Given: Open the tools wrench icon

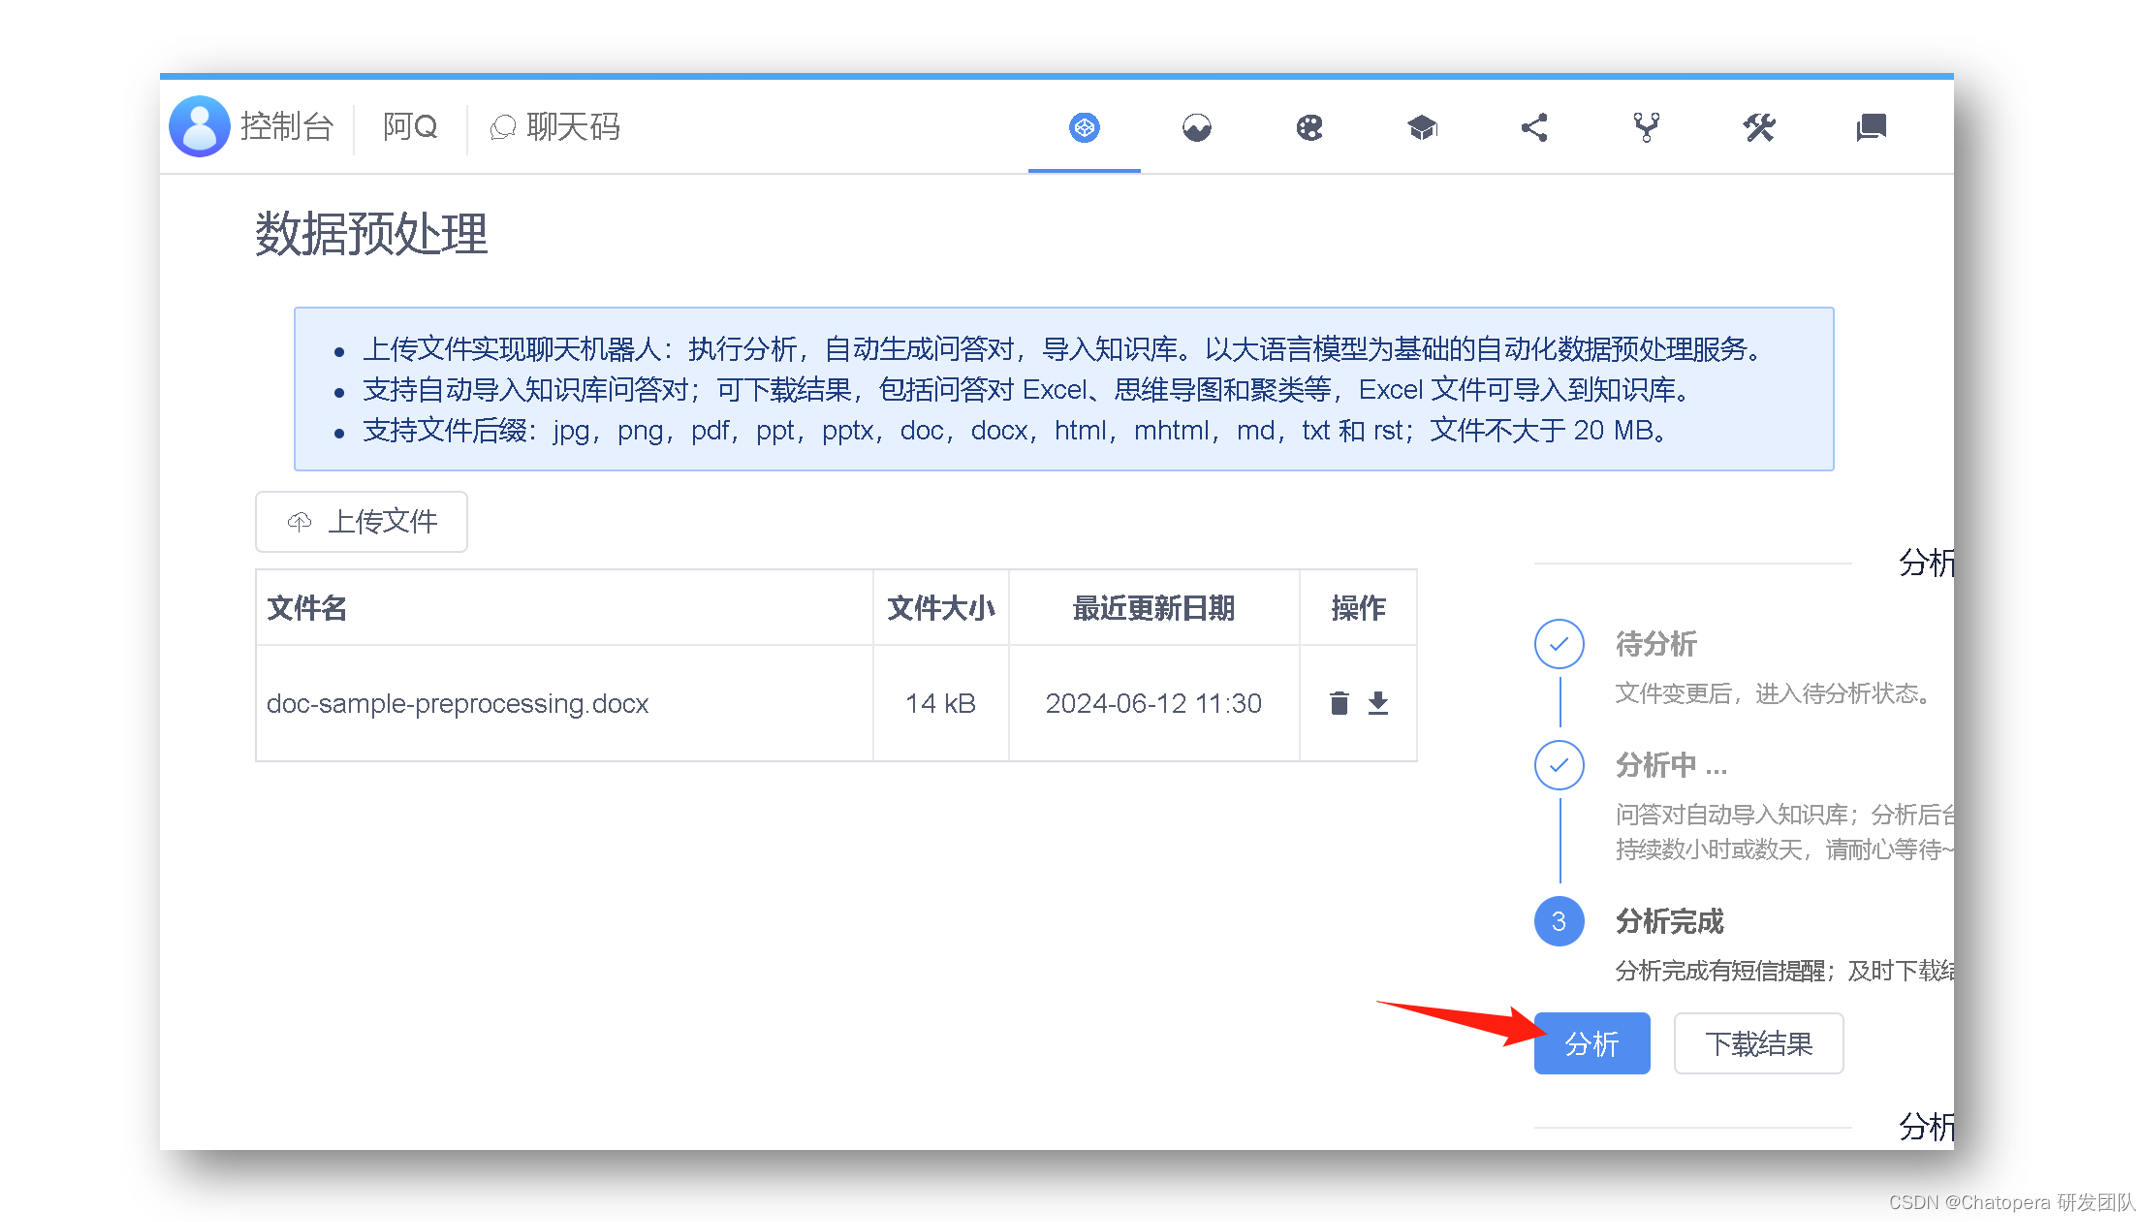Looking at the screenshot, I should tap(1758, 127).
